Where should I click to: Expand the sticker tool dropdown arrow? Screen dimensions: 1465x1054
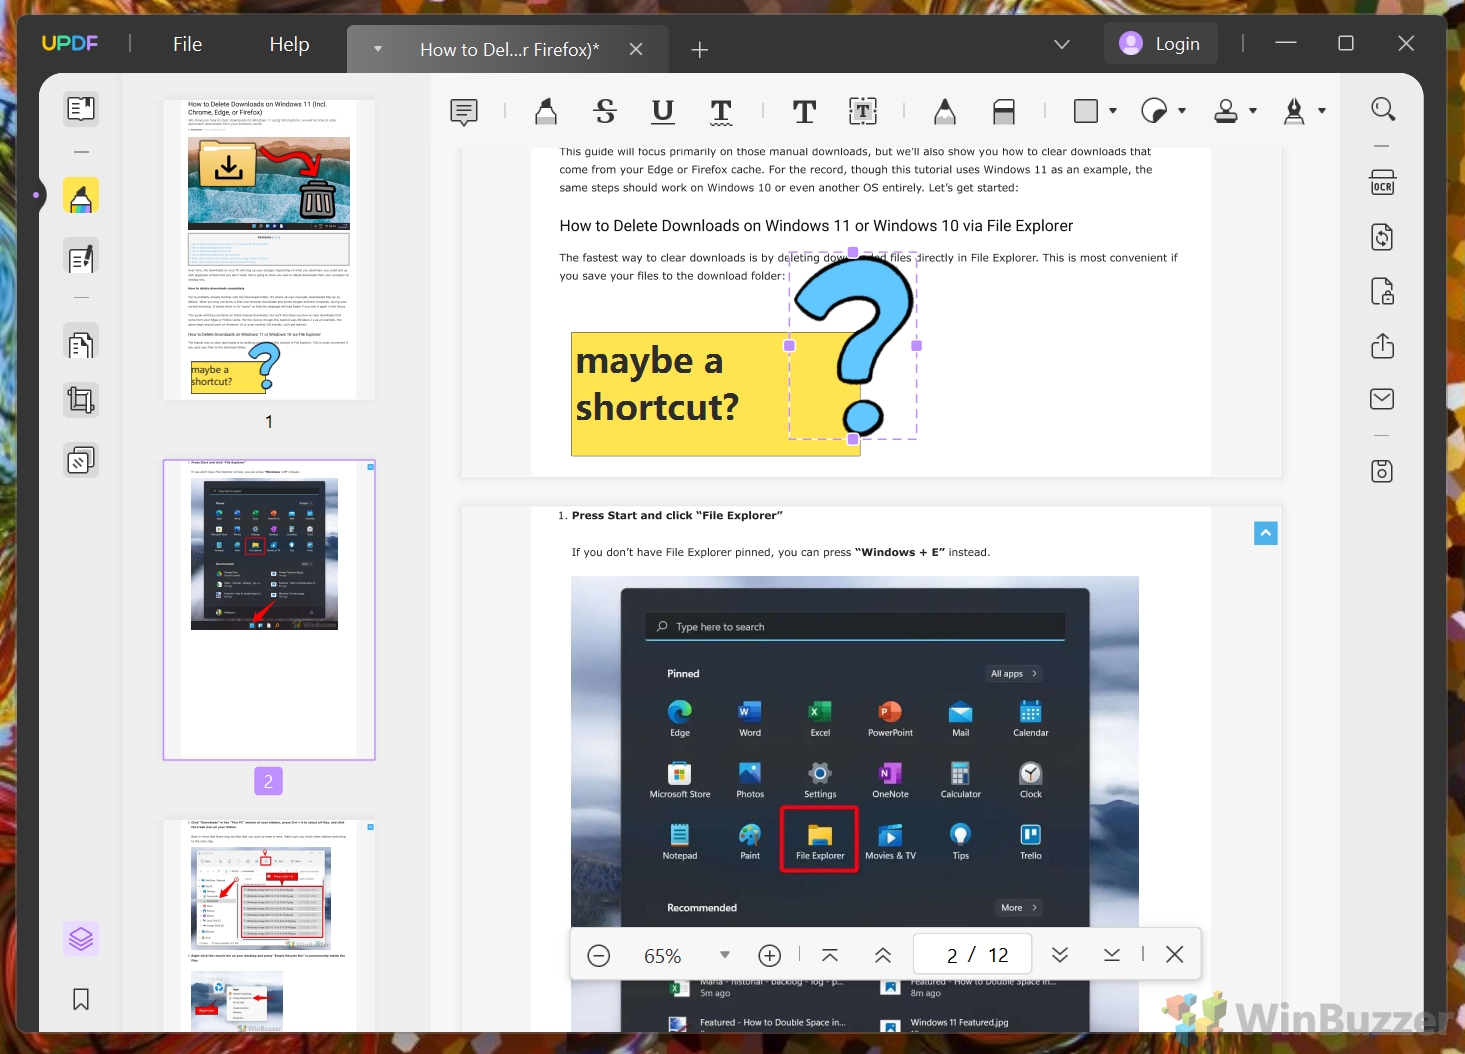[x=1182, y=111]
